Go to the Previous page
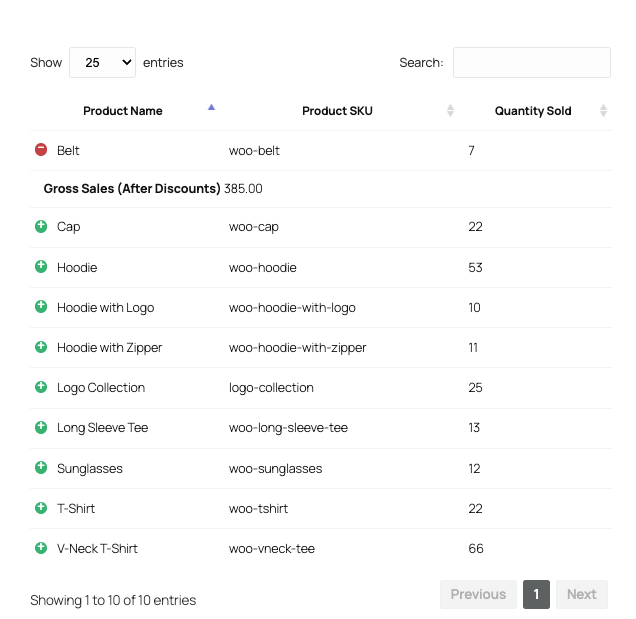636x619 pixels. tap(478, 594)
